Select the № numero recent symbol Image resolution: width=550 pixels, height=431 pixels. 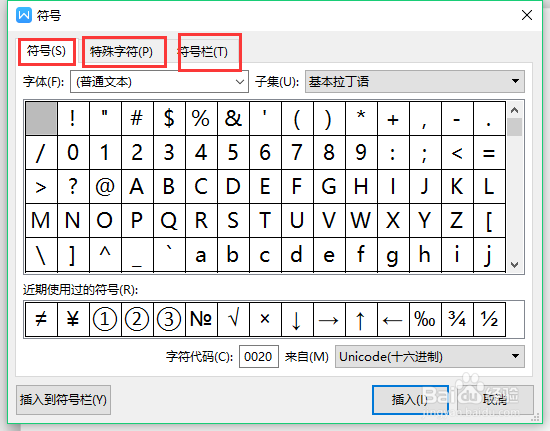201,319
